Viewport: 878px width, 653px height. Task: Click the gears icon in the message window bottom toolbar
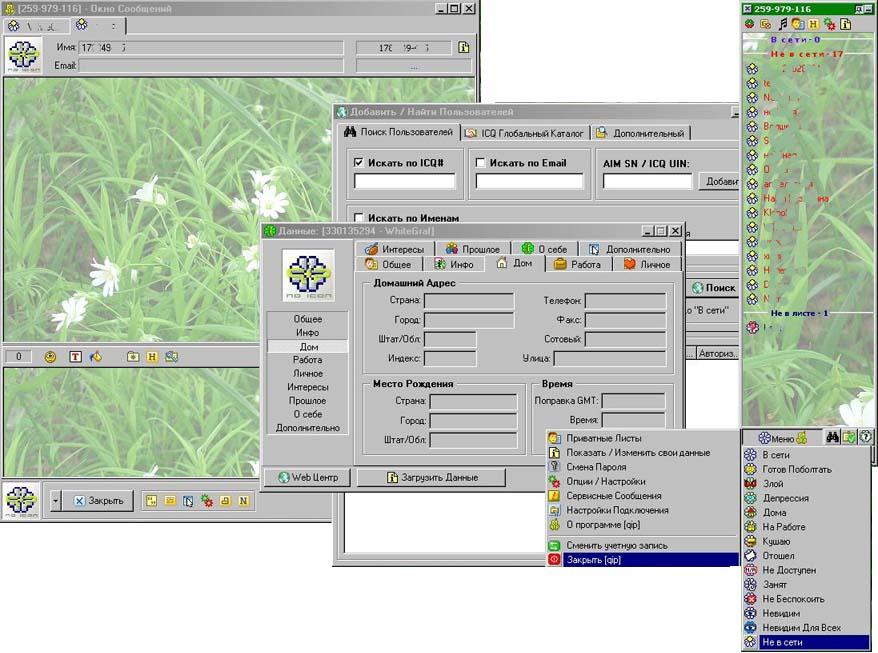pyautogui.click(x=207, y=501)
